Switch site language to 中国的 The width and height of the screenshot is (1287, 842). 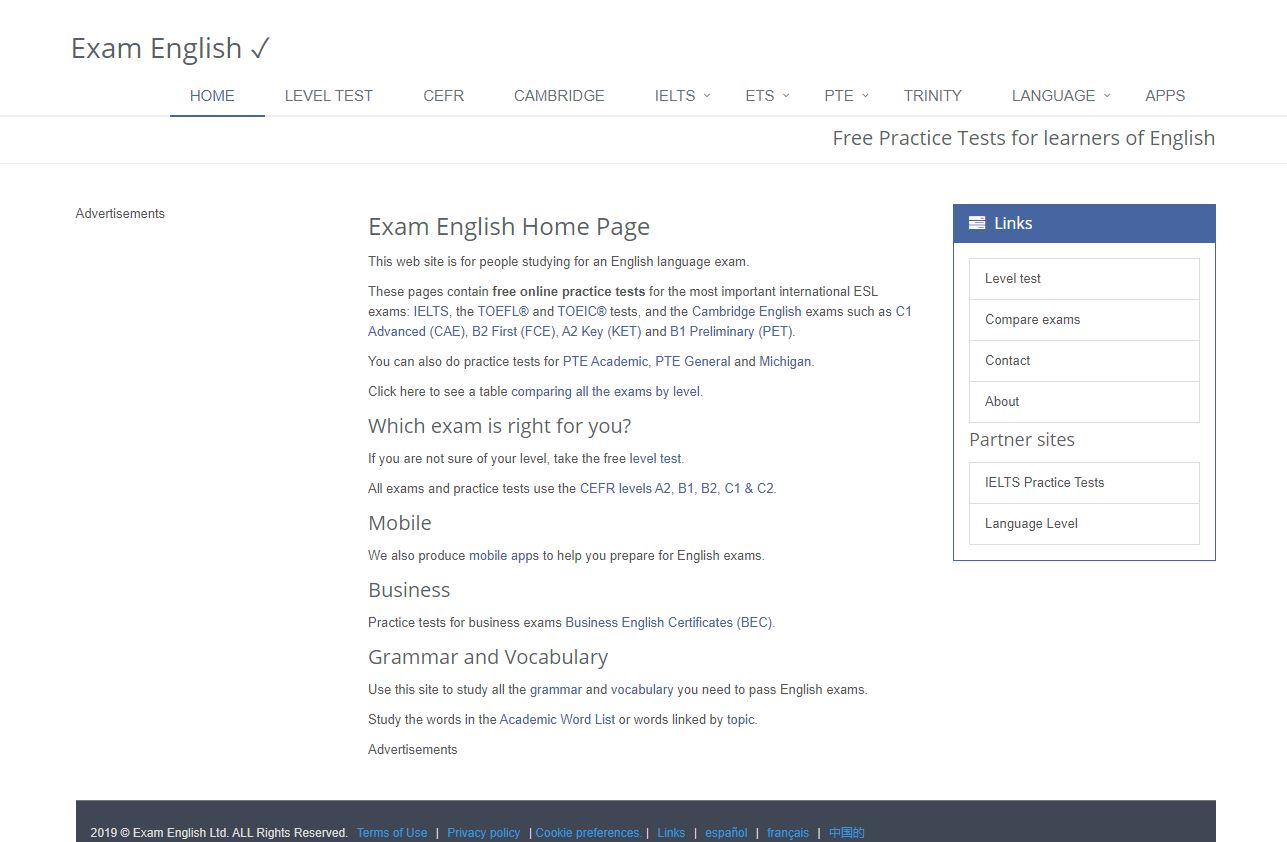[x=846, y=832]
